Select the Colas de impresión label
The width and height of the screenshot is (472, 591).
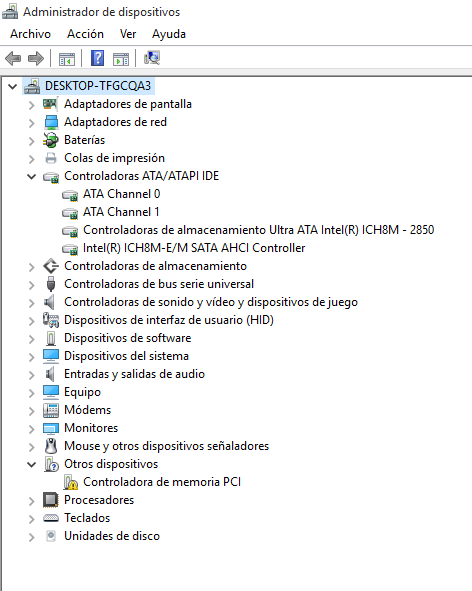tap(114, 158)
